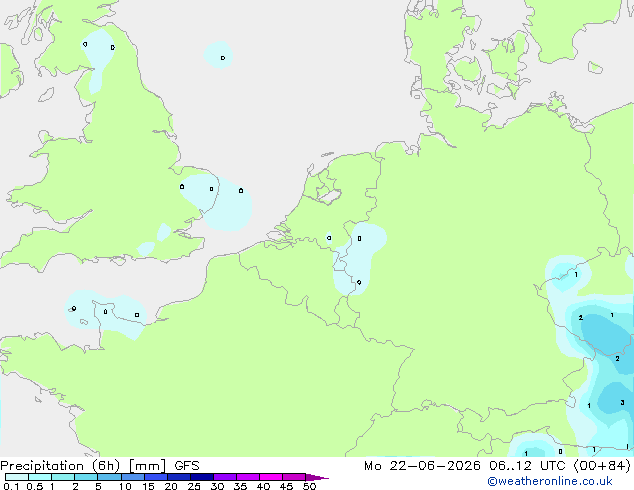
Task: Click the "45" legend scale label
Action: pyautogui.click(x=286, y=486)
